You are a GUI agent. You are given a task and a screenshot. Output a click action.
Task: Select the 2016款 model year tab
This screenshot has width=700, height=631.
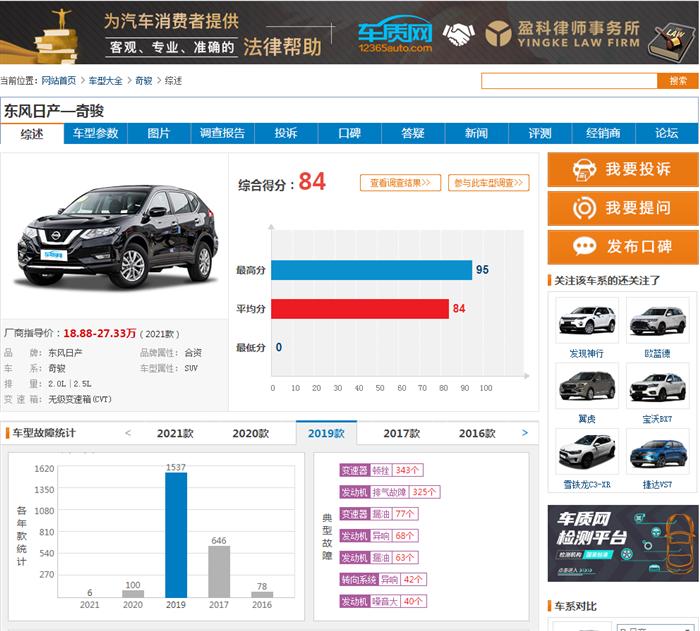pos(477,433)
